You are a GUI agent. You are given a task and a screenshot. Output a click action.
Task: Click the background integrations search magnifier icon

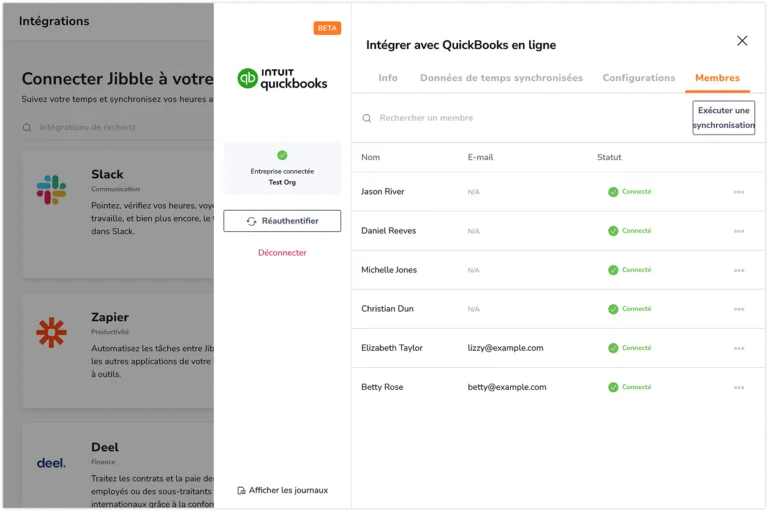coord(27,127)
